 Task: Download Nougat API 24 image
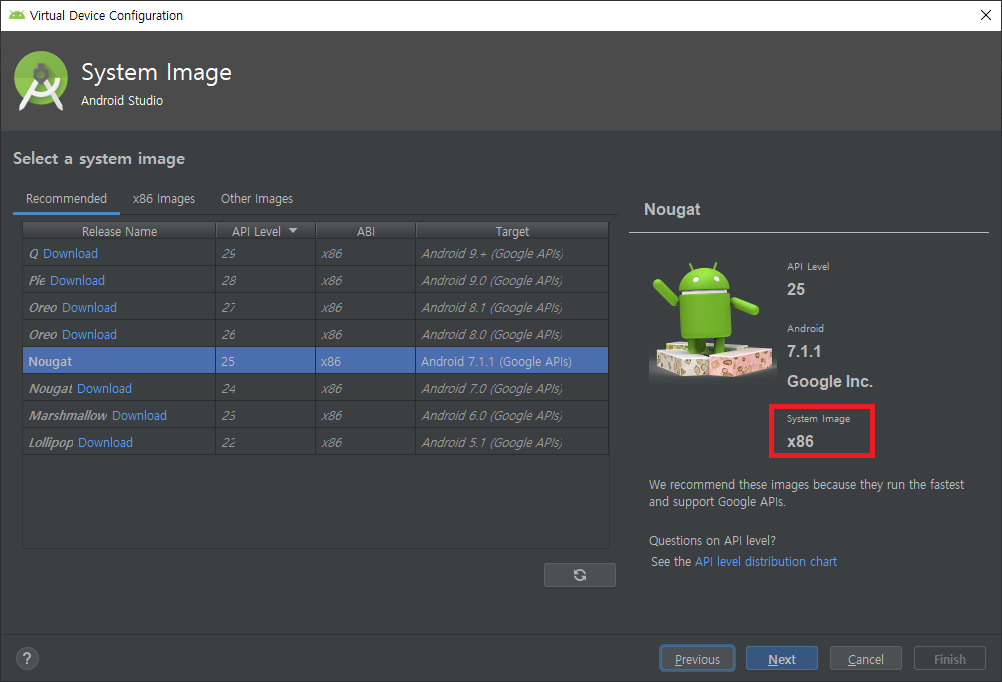(104, 389)
